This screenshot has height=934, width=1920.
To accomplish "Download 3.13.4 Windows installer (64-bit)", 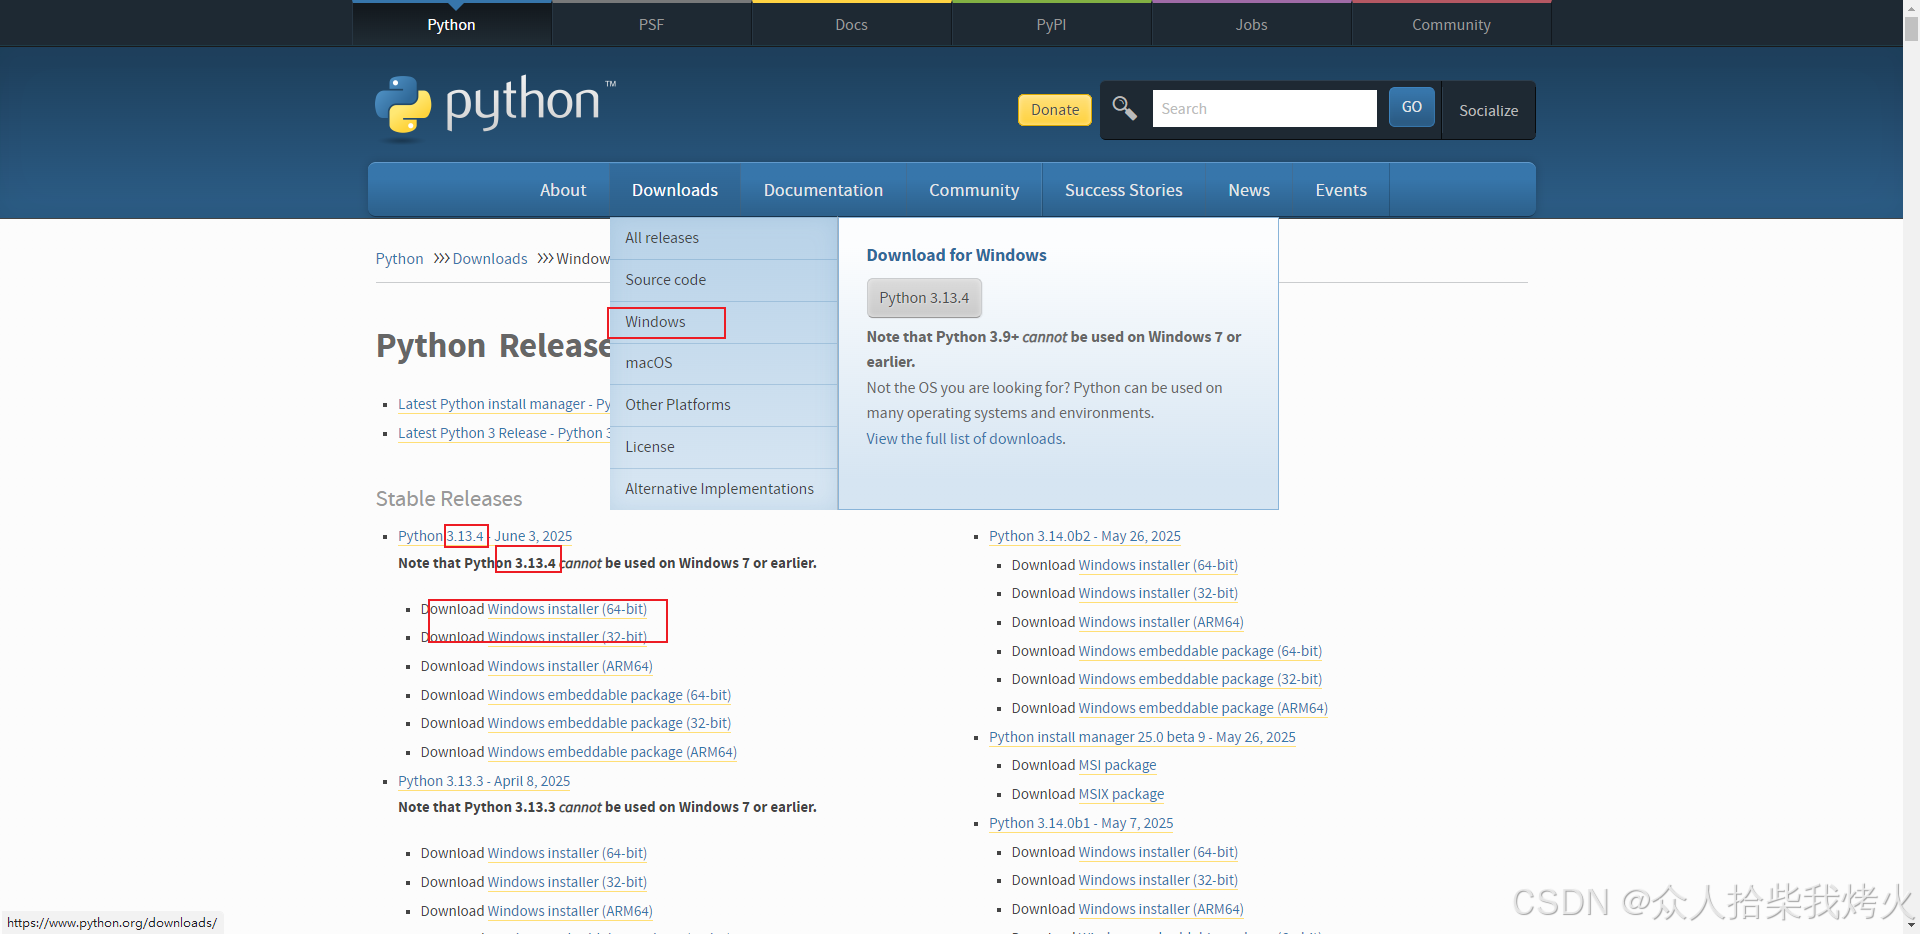I will point(567,609).
